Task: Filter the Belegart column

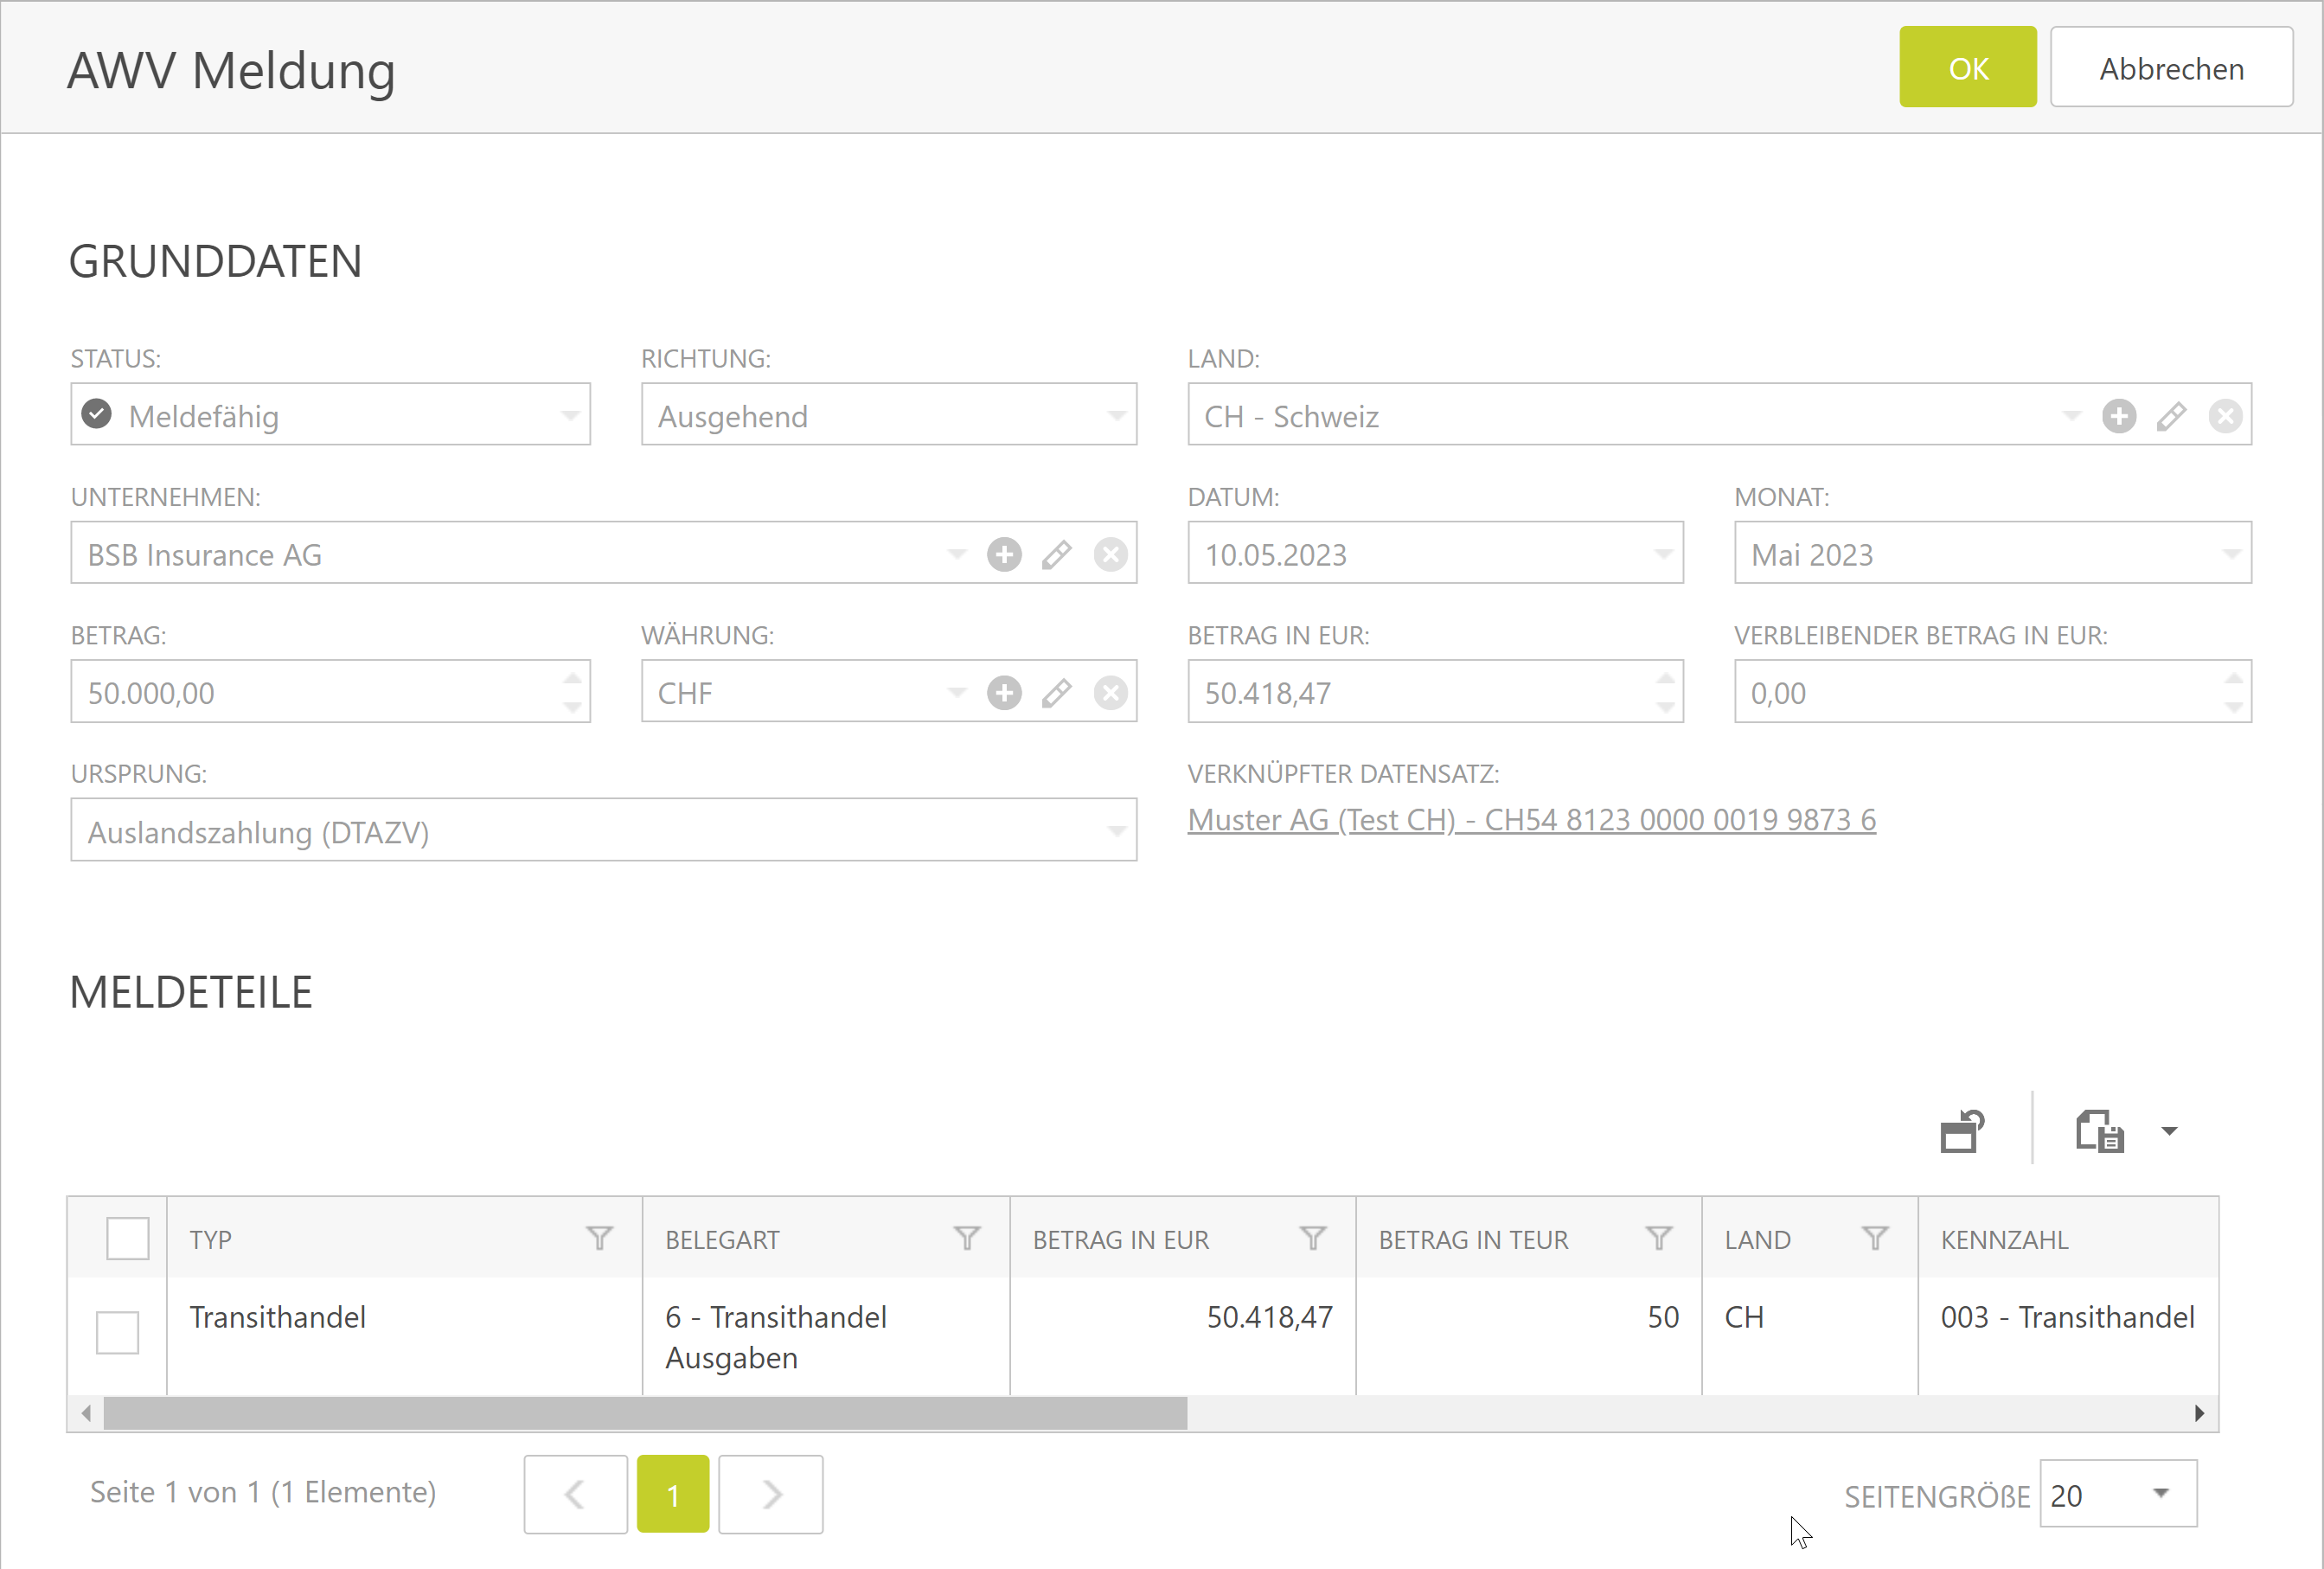Action: pyautogui.click(x=966, y=1239)
